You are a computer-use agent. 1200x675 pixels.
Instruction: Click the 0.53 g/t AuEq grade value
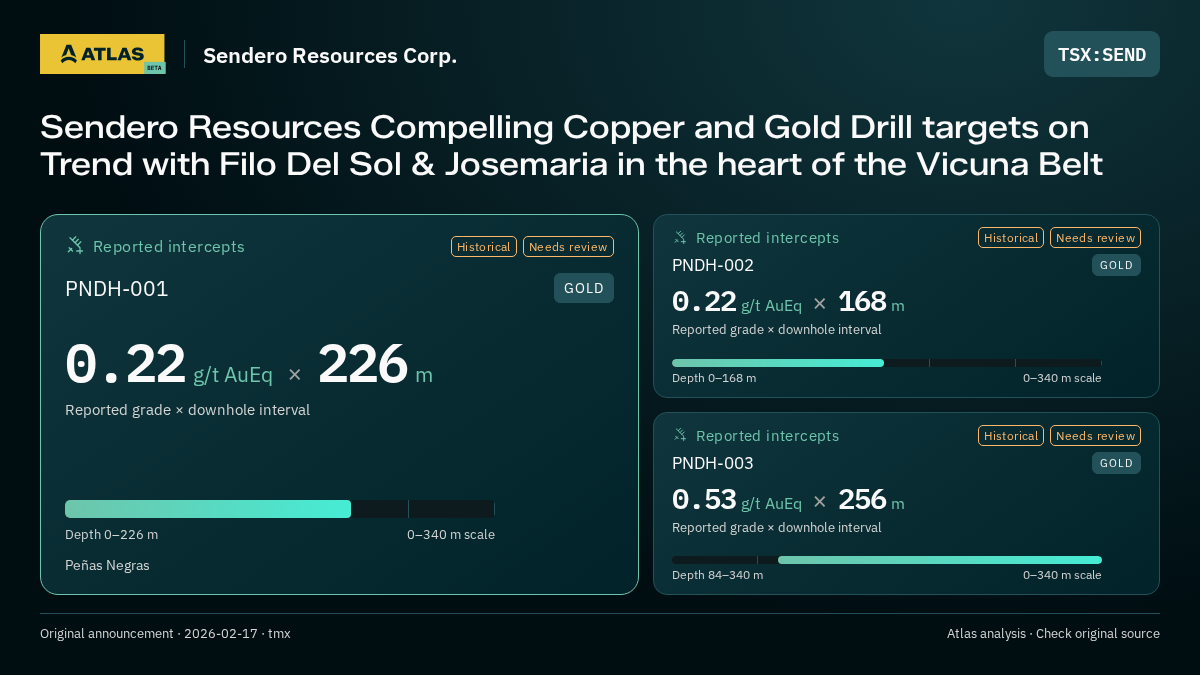click(737, 500)
